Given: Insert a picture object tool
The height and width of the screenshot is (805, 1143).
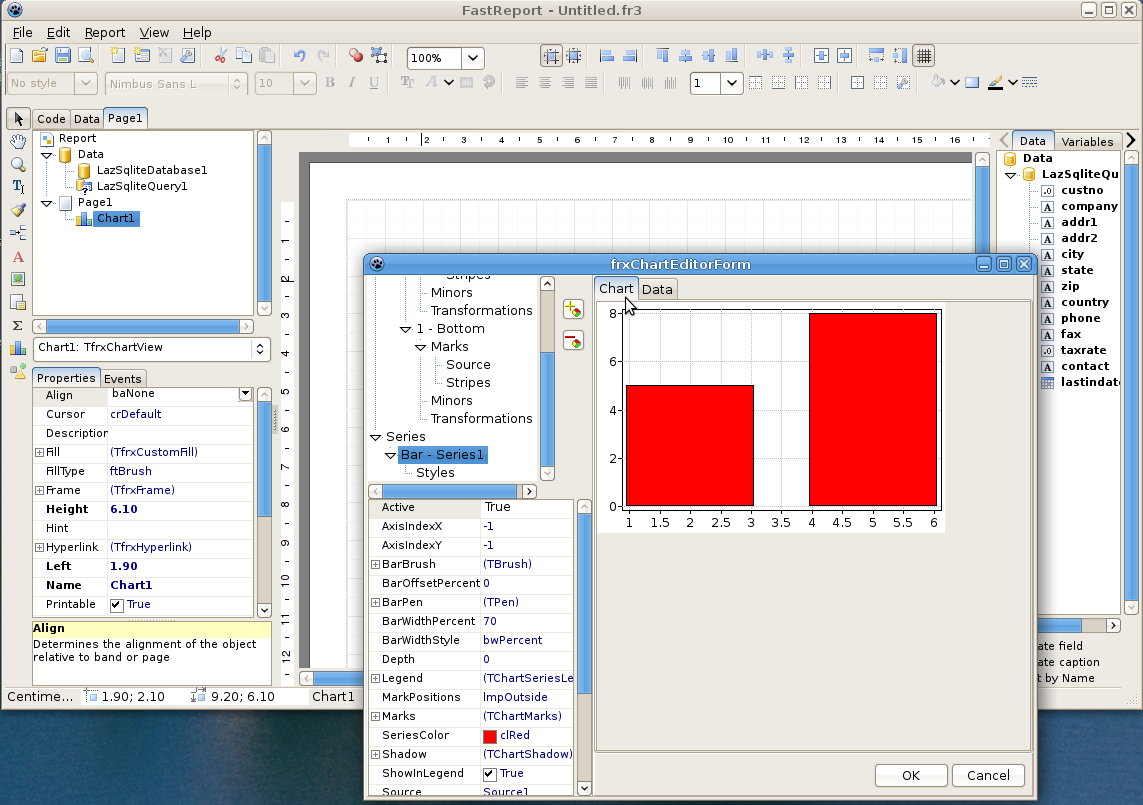Looking at the screenshot, I should click(x=18, y=279).
